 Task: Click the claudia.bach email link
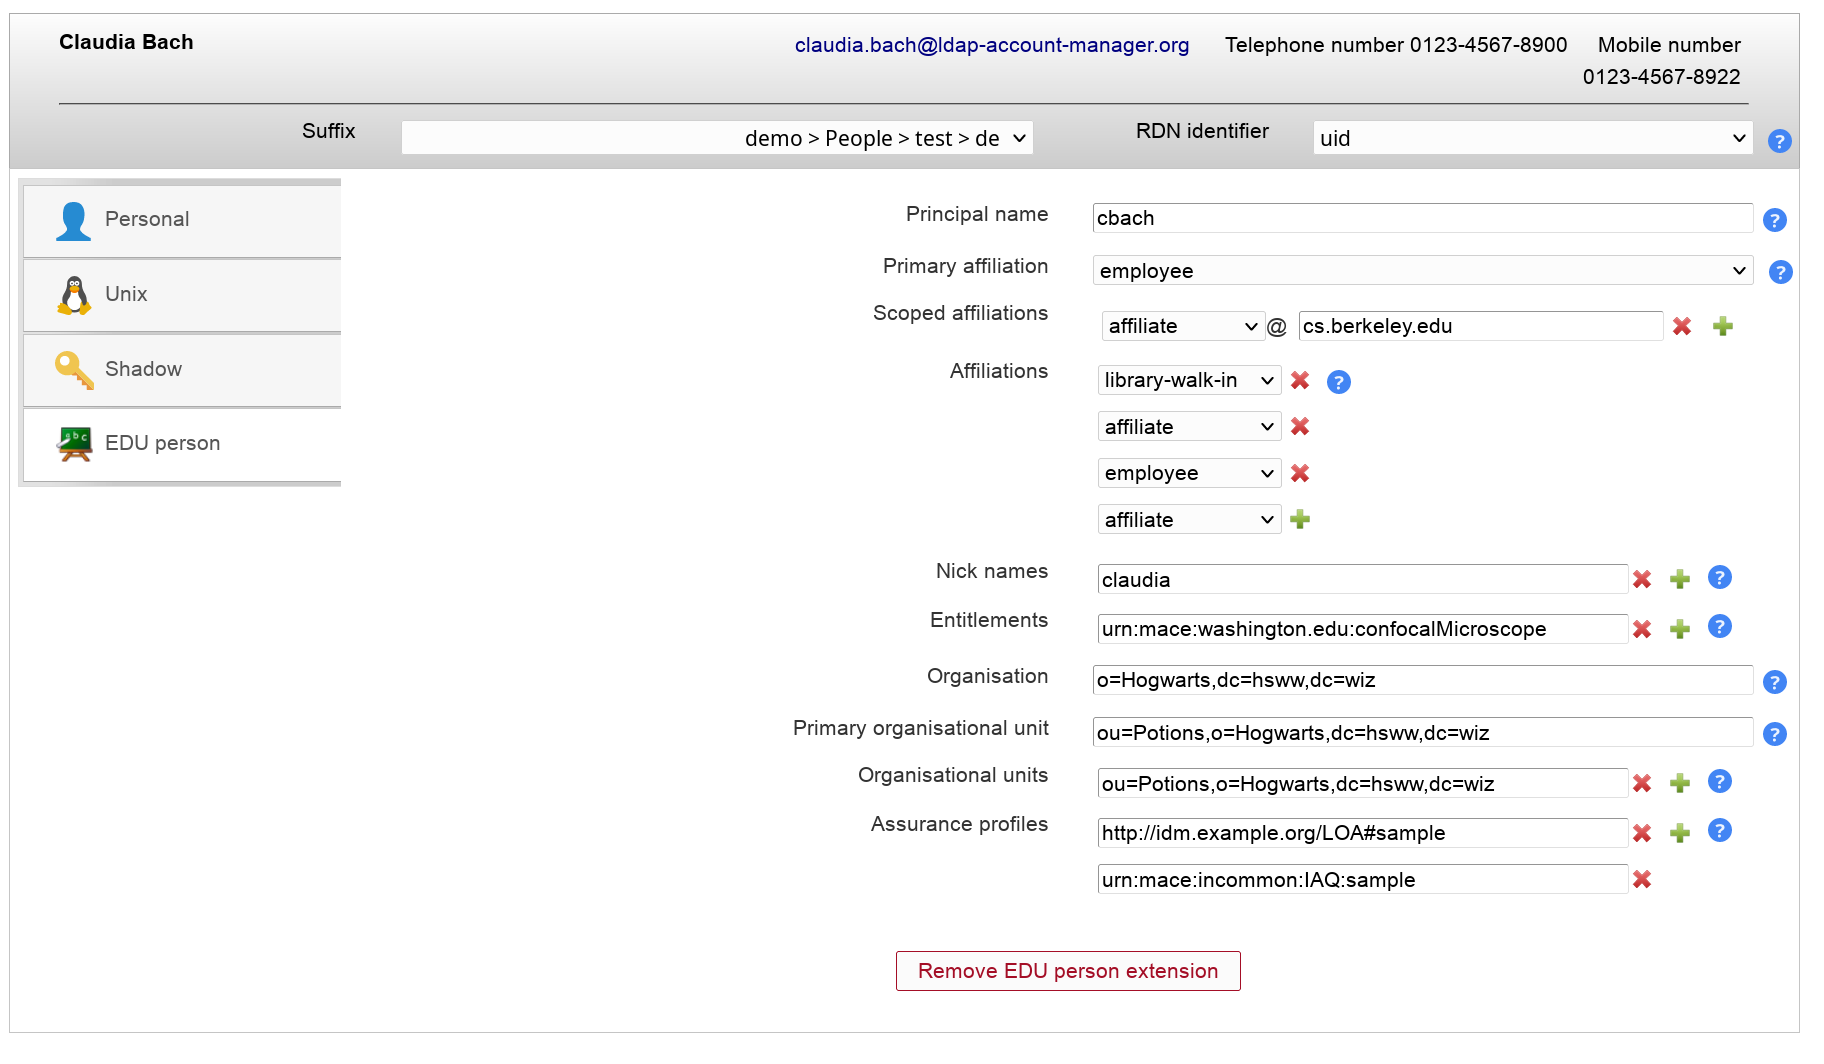[991, 45]
